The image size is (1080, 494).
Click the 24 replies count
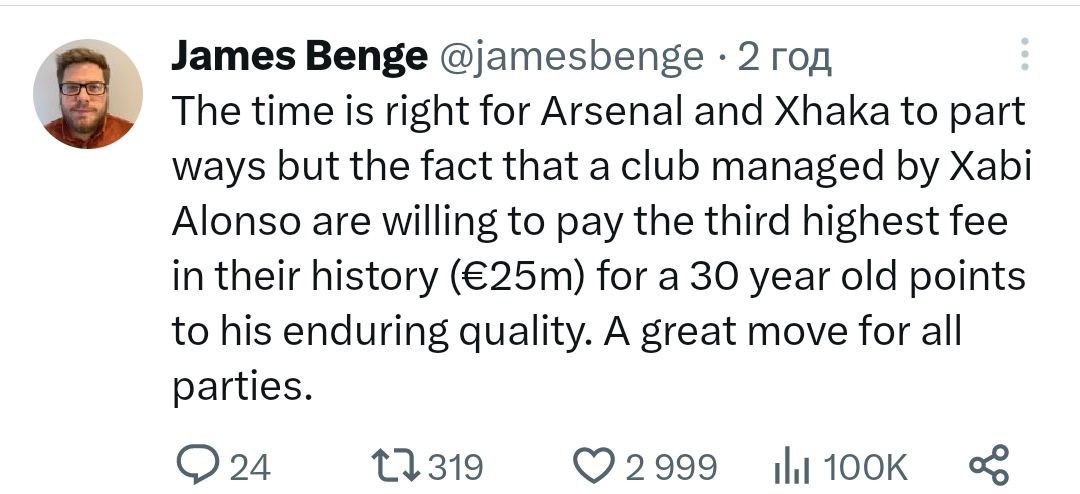point(250,467)
